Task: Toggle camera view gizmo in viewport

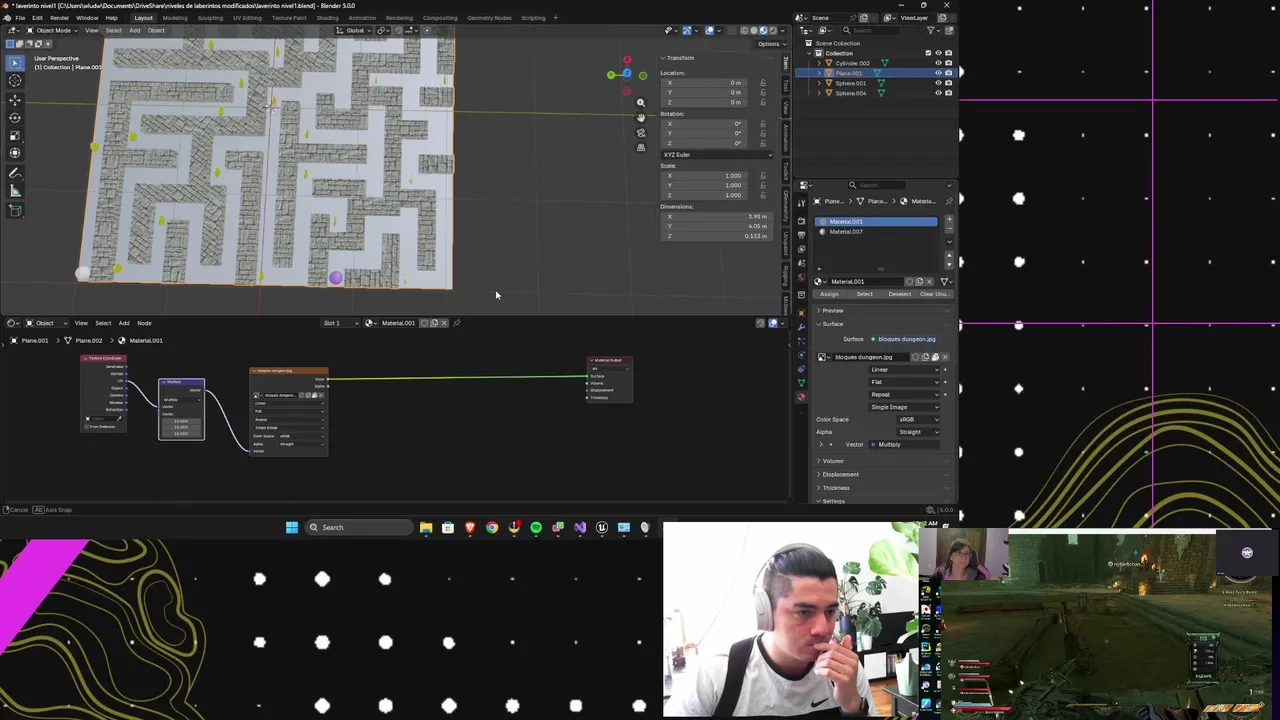Action: click(x=641, y=132)
